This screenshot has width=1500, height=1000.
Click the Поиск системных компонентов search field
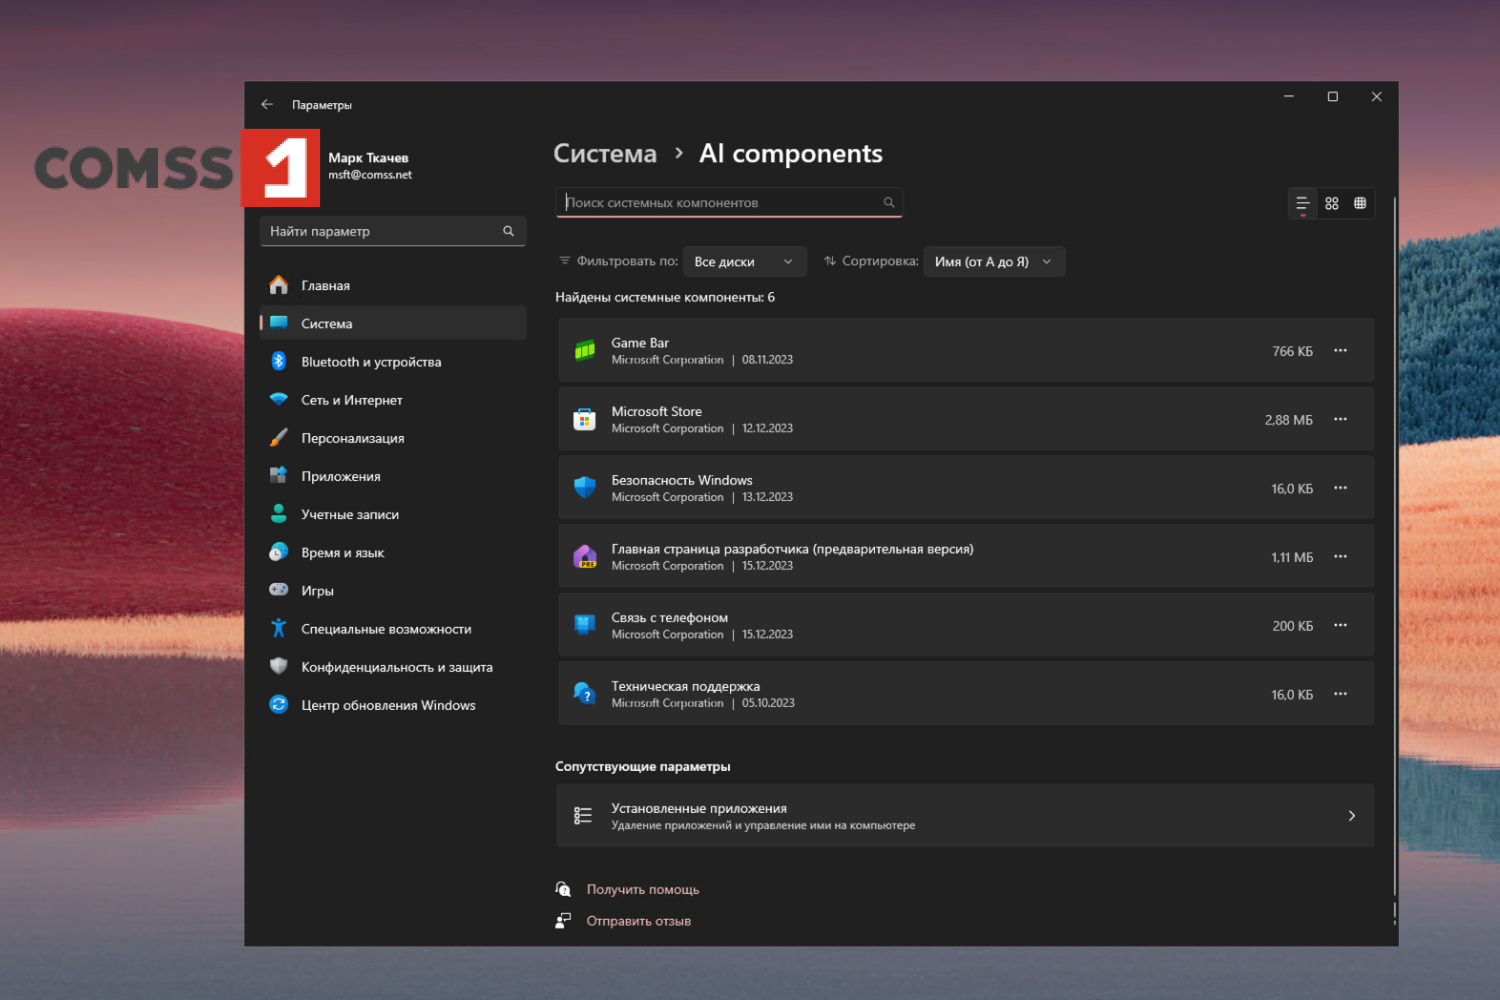(x=729, y=202)
